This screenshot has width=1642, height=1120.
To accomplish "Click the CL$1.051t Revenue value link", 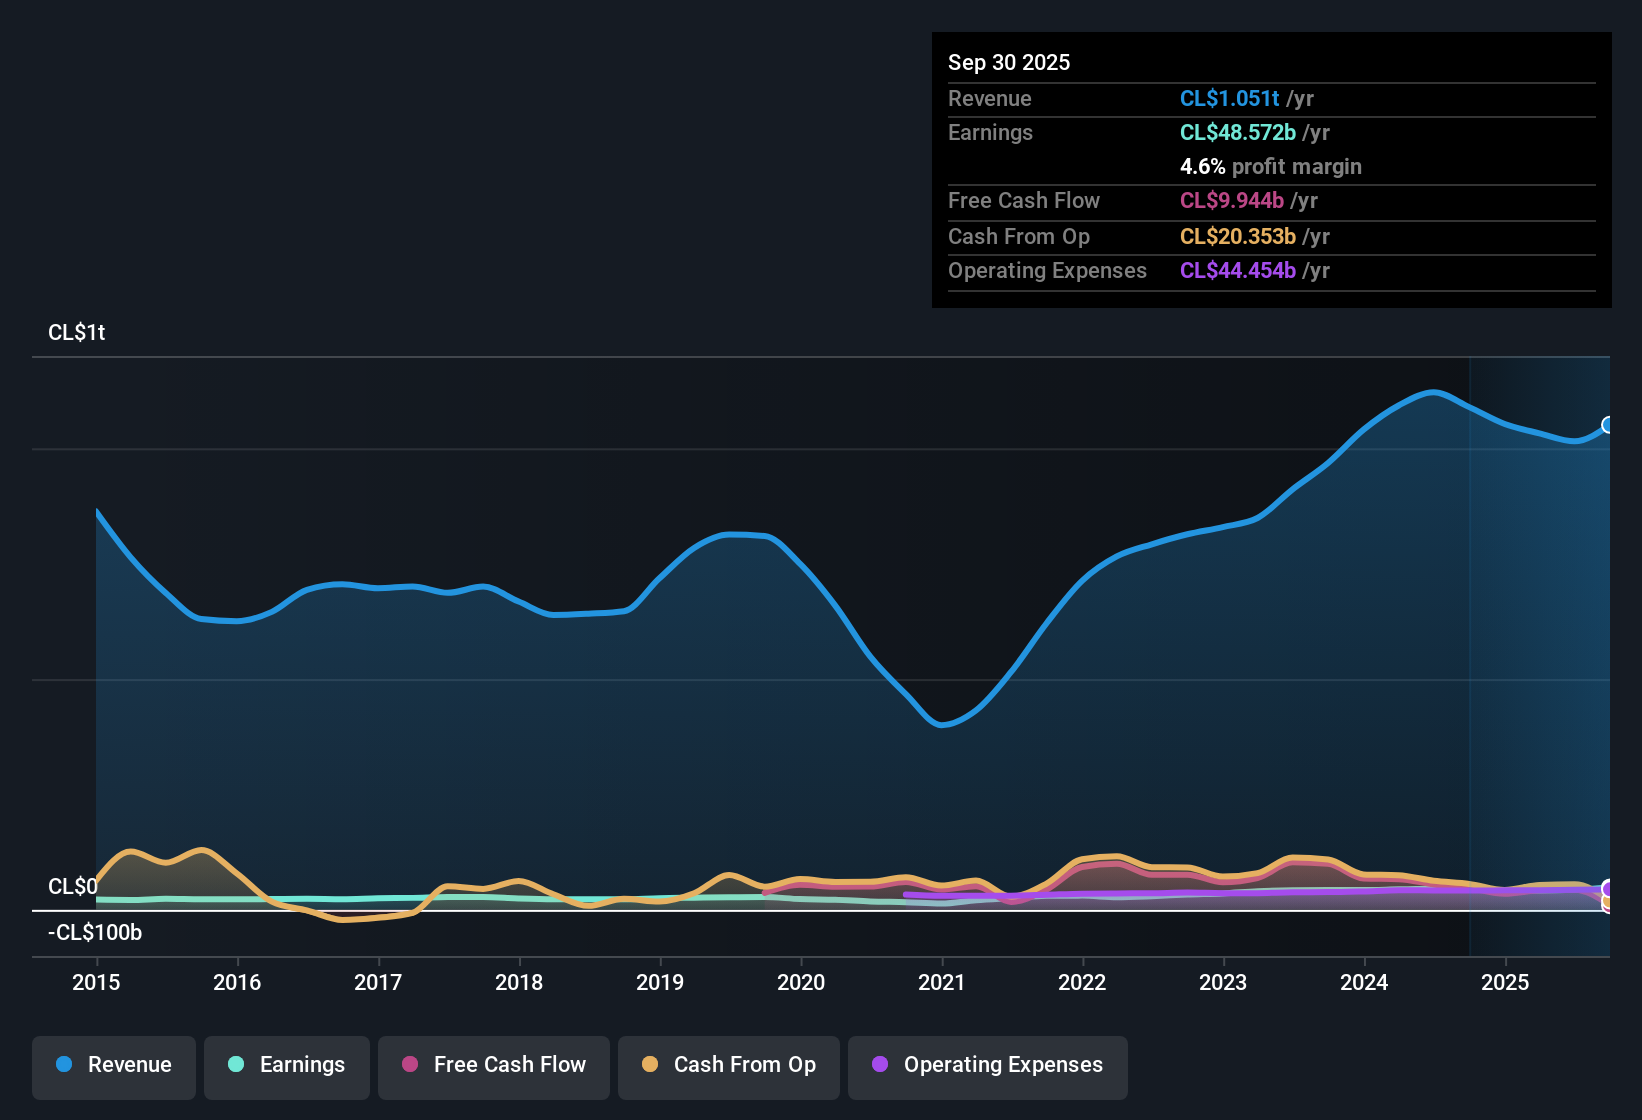I will (1229, 98).
